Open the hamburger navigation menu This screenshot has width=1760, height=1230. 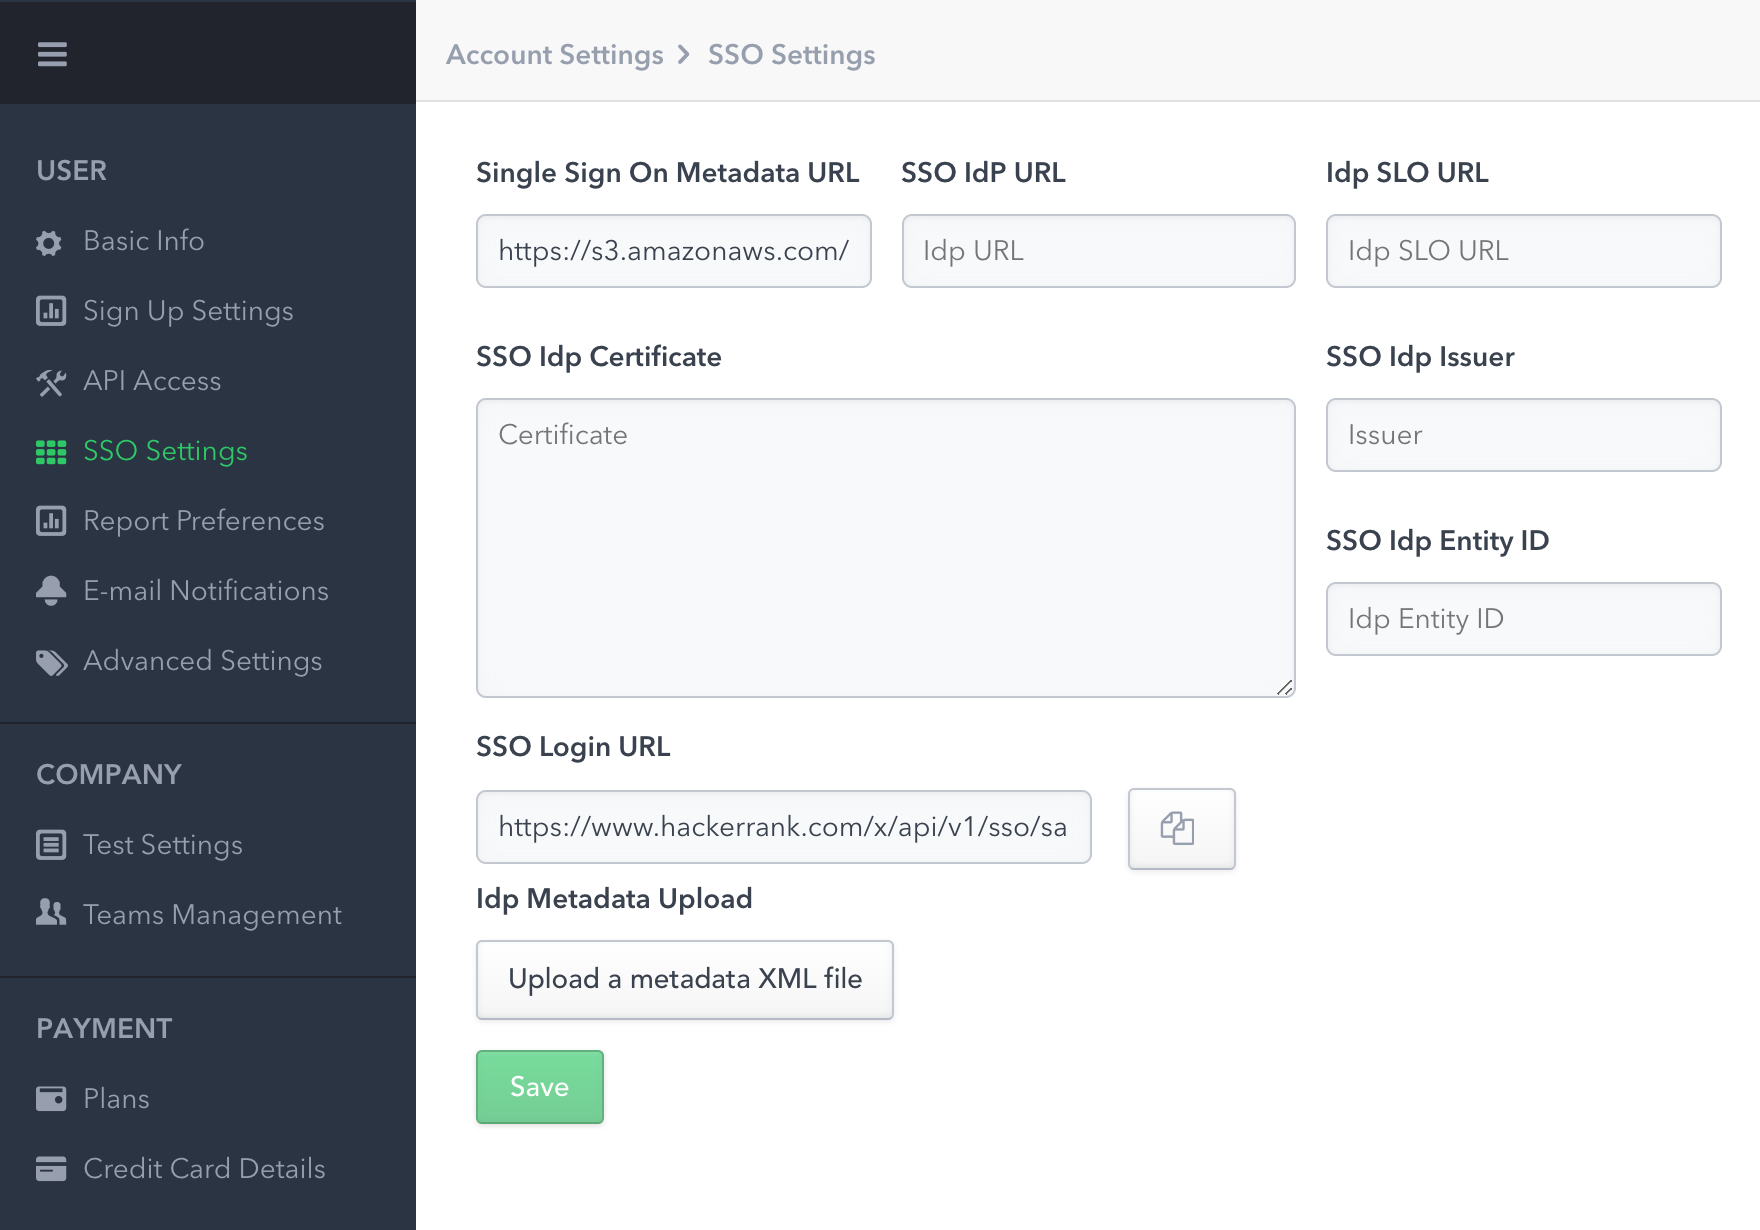point(51,53)
